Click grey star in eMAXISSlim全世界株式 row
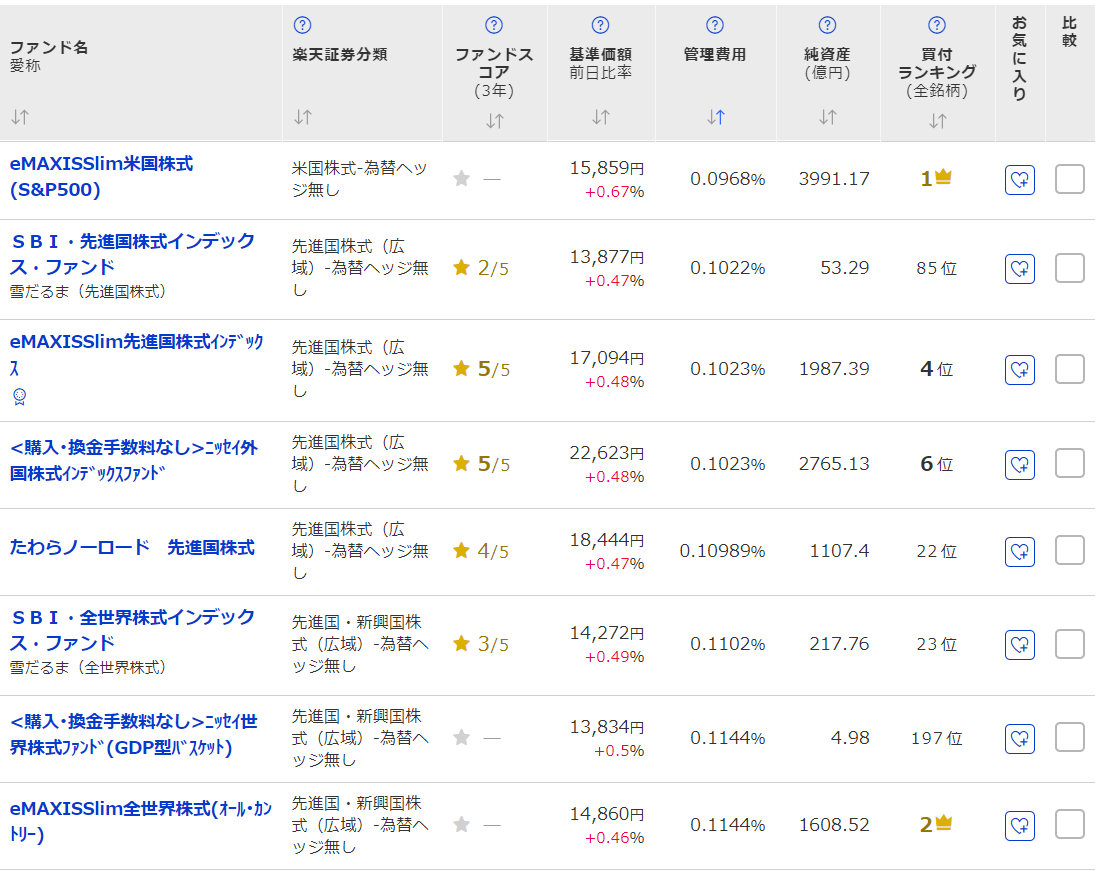This screenshot has height=875, width=1102. tap(462, 824)
